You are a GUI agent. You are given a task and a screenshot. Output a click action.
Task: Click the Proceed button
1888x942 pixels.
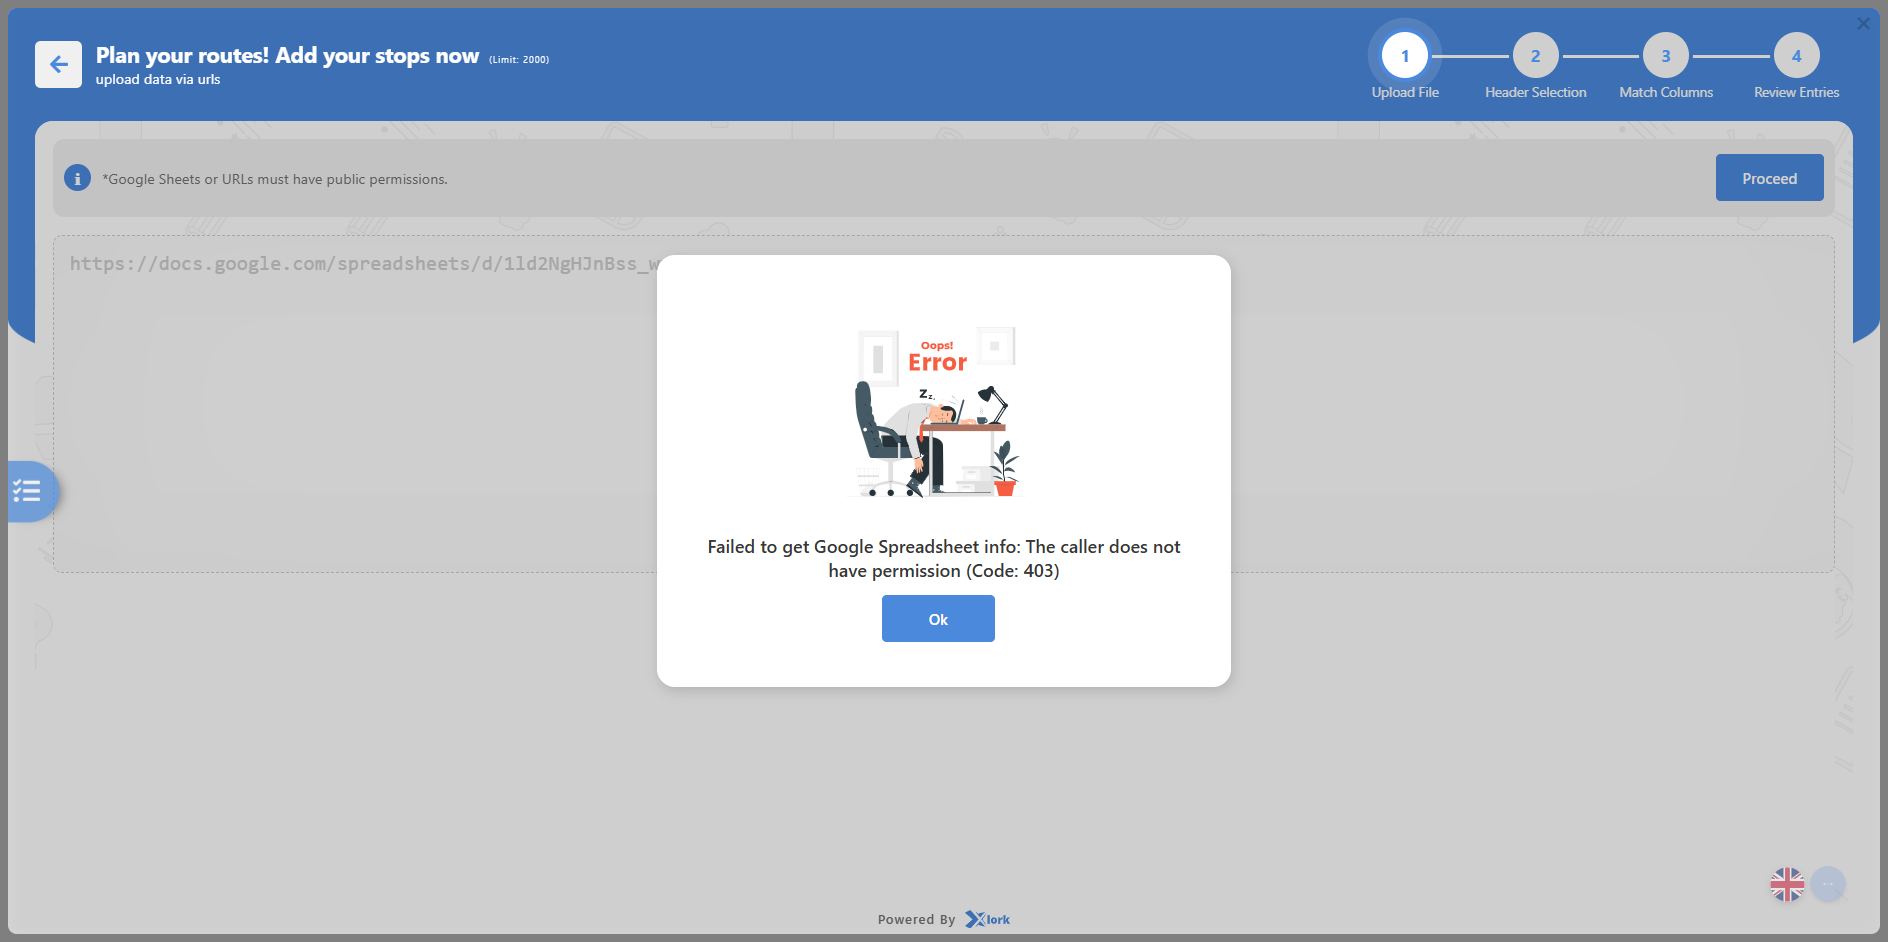coord(1769,178)
